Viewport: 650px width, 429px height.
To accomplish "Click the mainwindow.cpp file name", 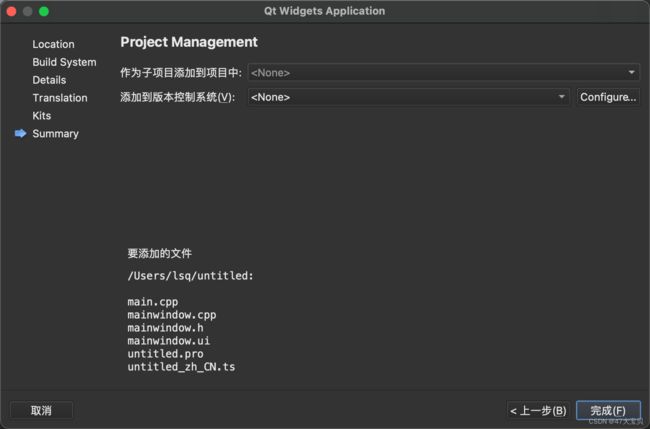I will pyautogui.click(x=172, y=315).
